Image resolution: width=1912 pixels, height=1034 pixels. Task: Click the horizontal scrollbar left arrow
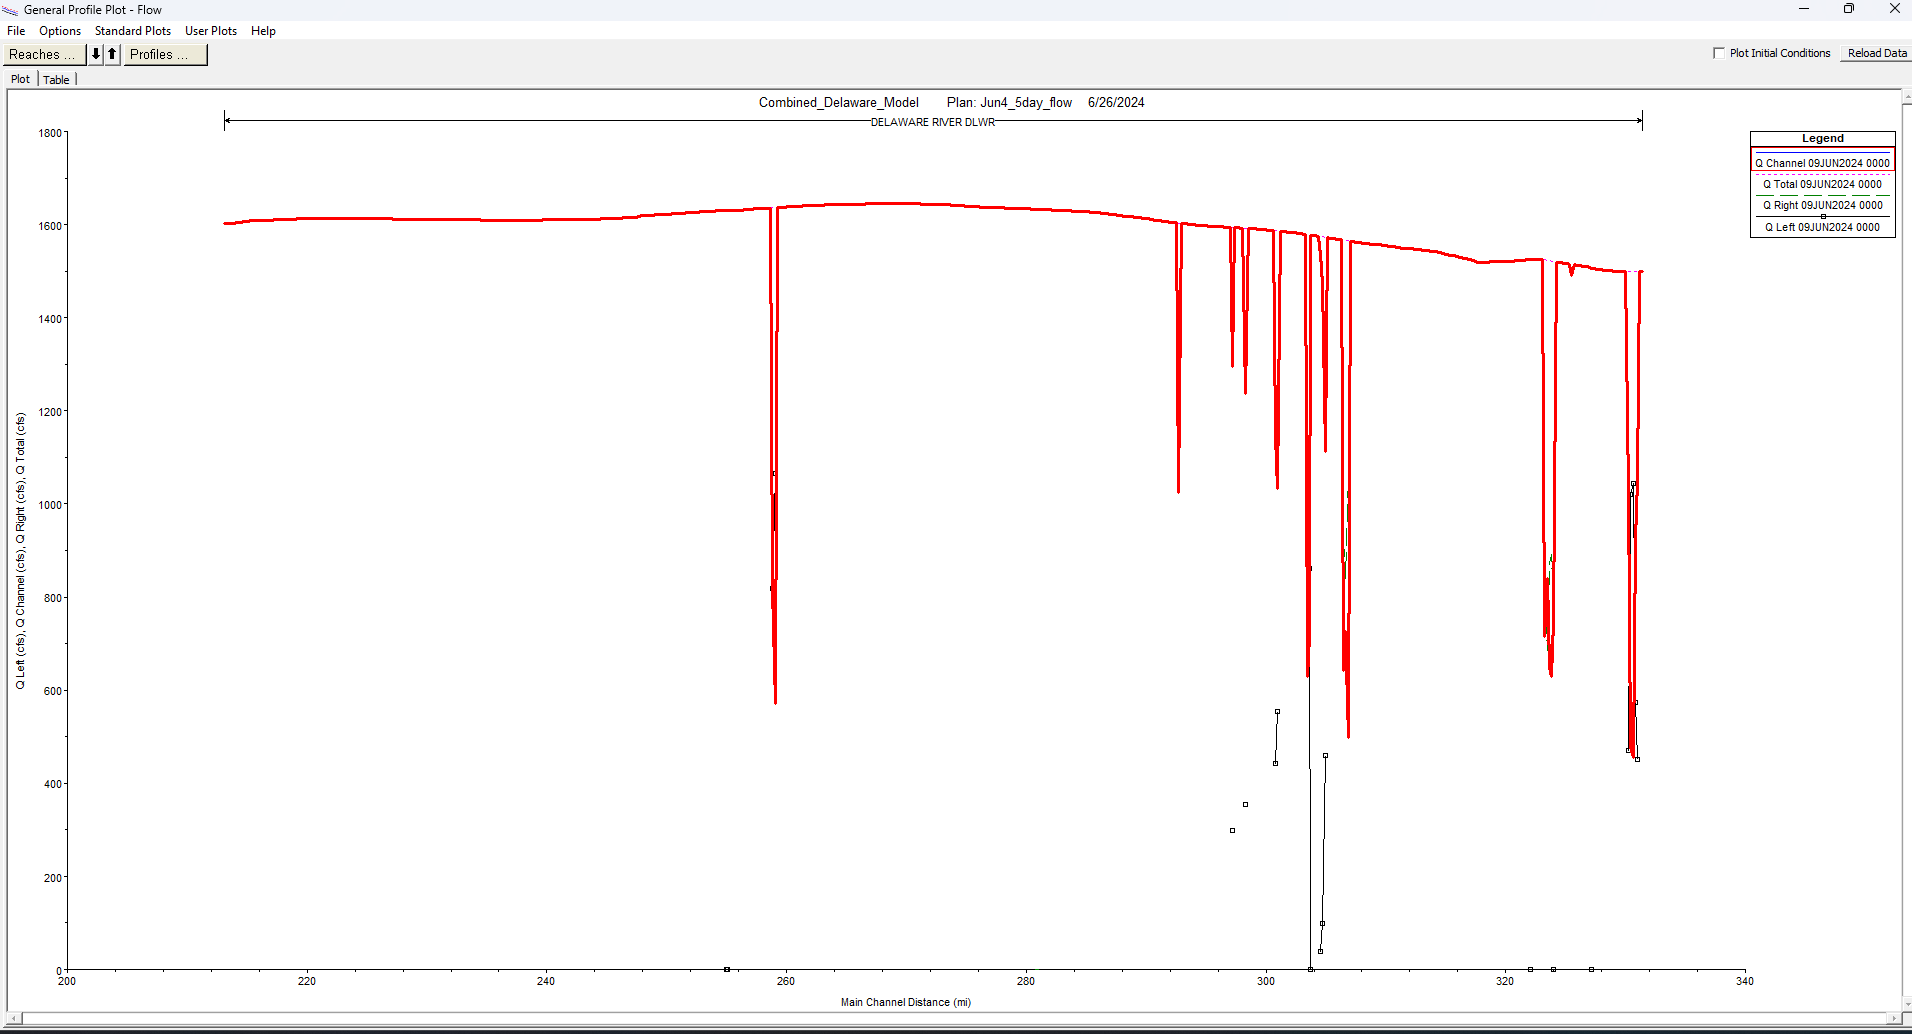pos(14,1018)
